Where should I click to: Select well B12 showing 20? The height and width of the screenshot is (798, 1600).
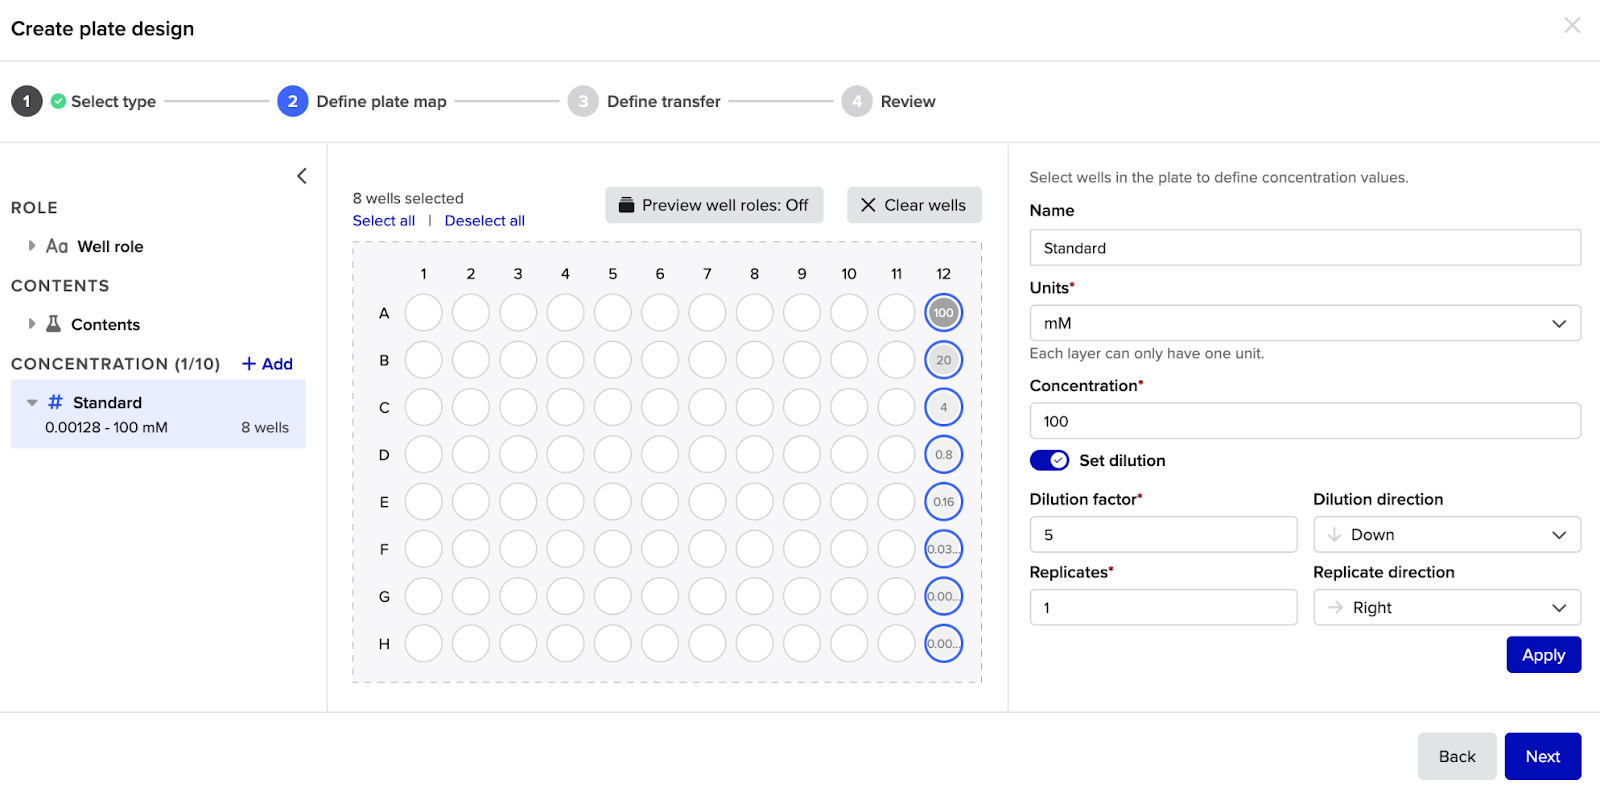point(943,360)
